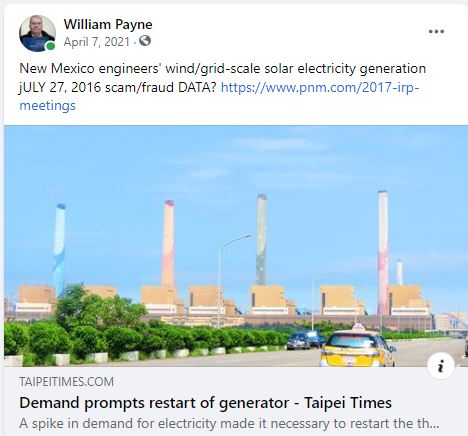This screenshot has height=436, width=468.
Task: Click the 'A spike in demand' description
Action: coord(229,423)
